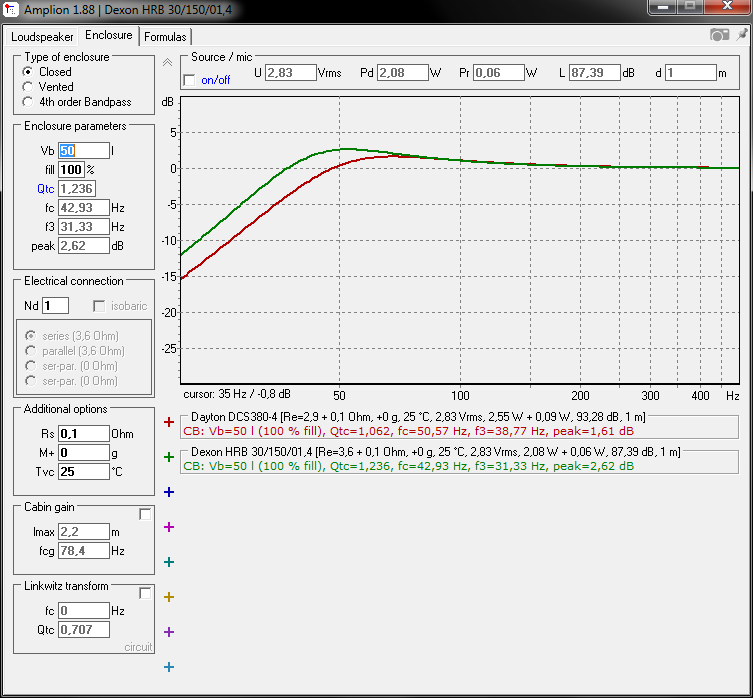Click the M+ added mass field
Image resolution: width=753 pixels, height=698 pixels.
coord(84,453)
